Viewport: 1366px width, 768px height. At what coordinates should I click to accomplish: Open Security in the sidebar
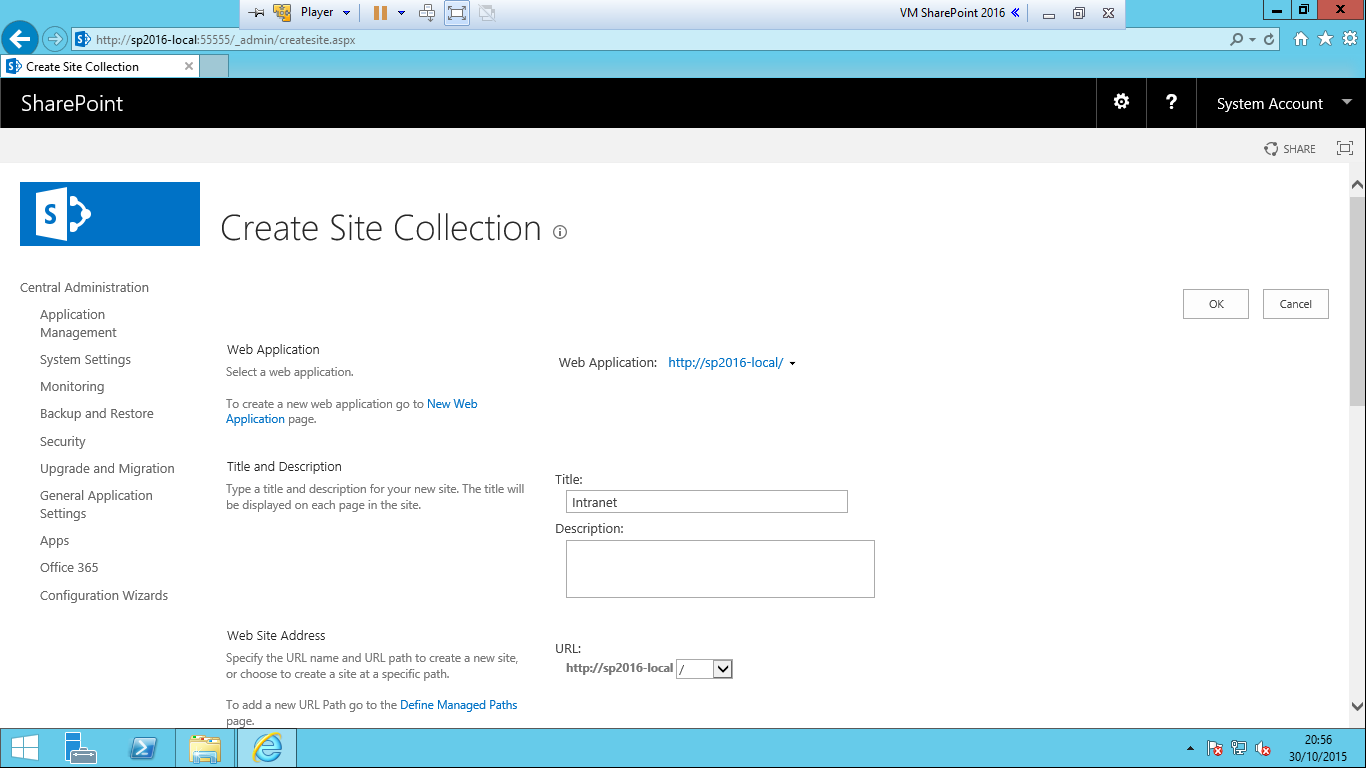(63, 441)
